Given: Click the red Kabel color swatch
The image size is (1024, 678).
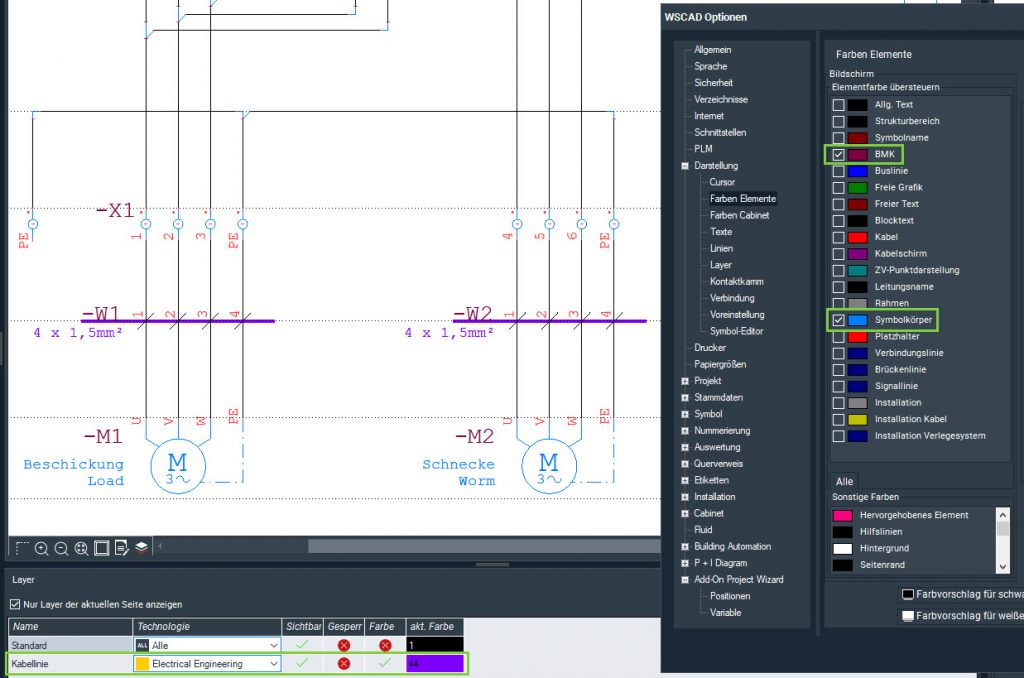Looking at the screenshot, I should click(x=857, y=237).
